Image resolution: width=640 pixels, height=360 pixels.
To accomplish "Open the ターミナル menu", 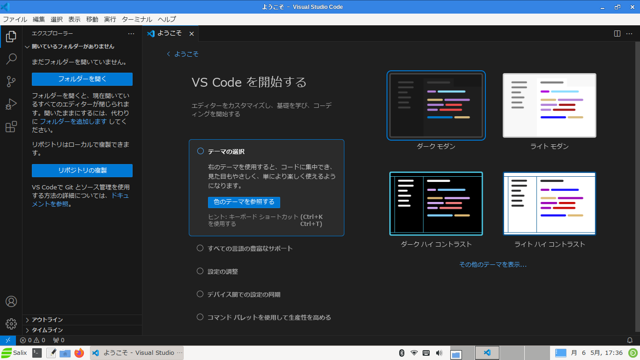I will click(x=137, y=19).
